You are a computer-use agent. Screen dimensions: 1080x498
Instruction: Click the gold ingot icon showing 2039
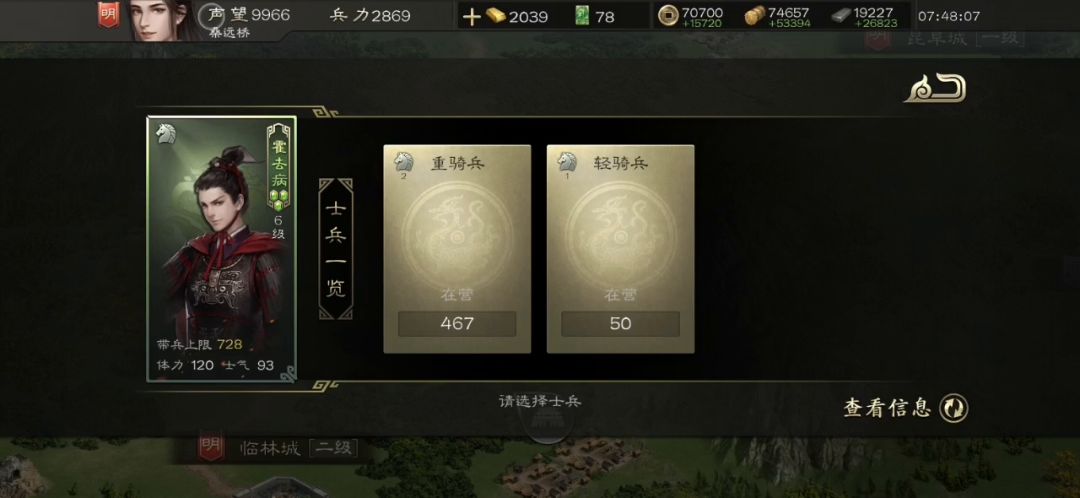495,17
